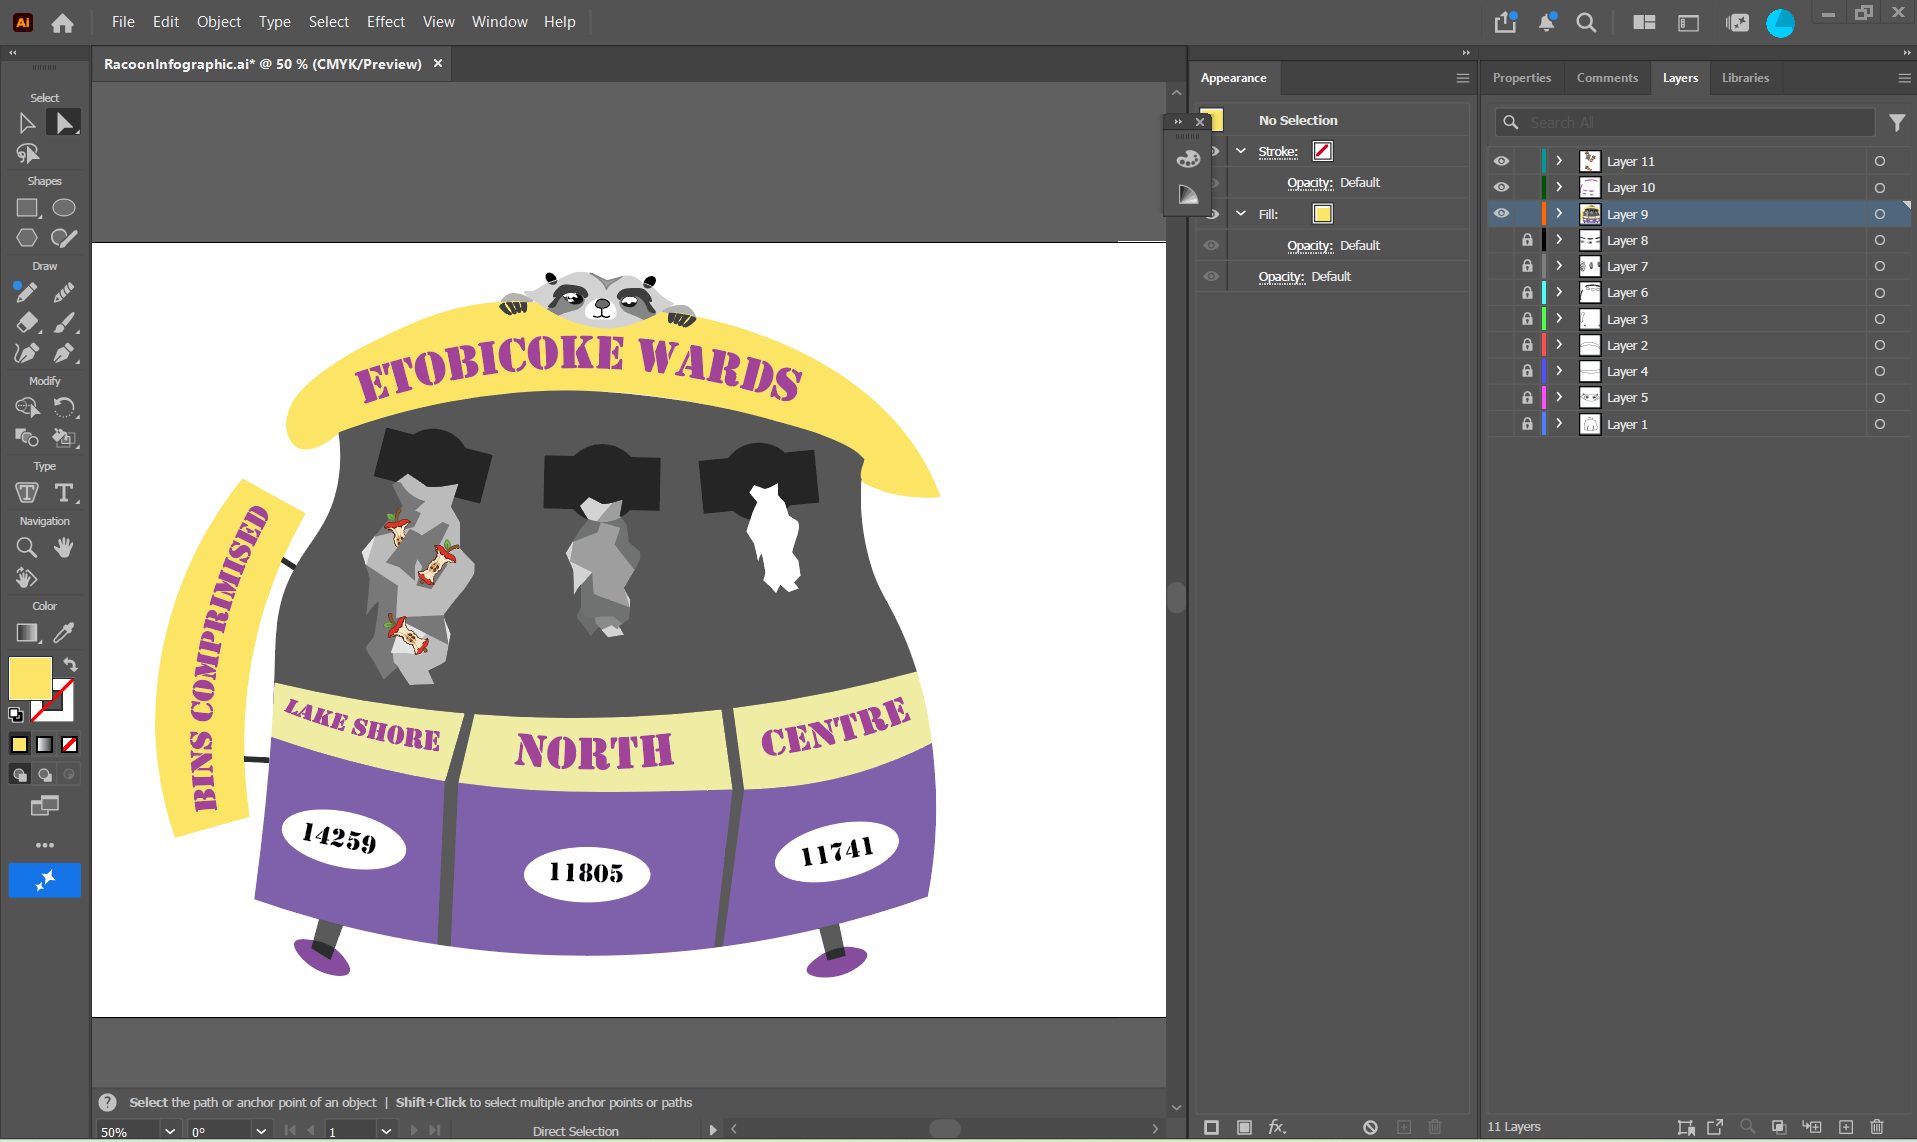
Task: Choose the Zoom tool
Action: (27, 548)
